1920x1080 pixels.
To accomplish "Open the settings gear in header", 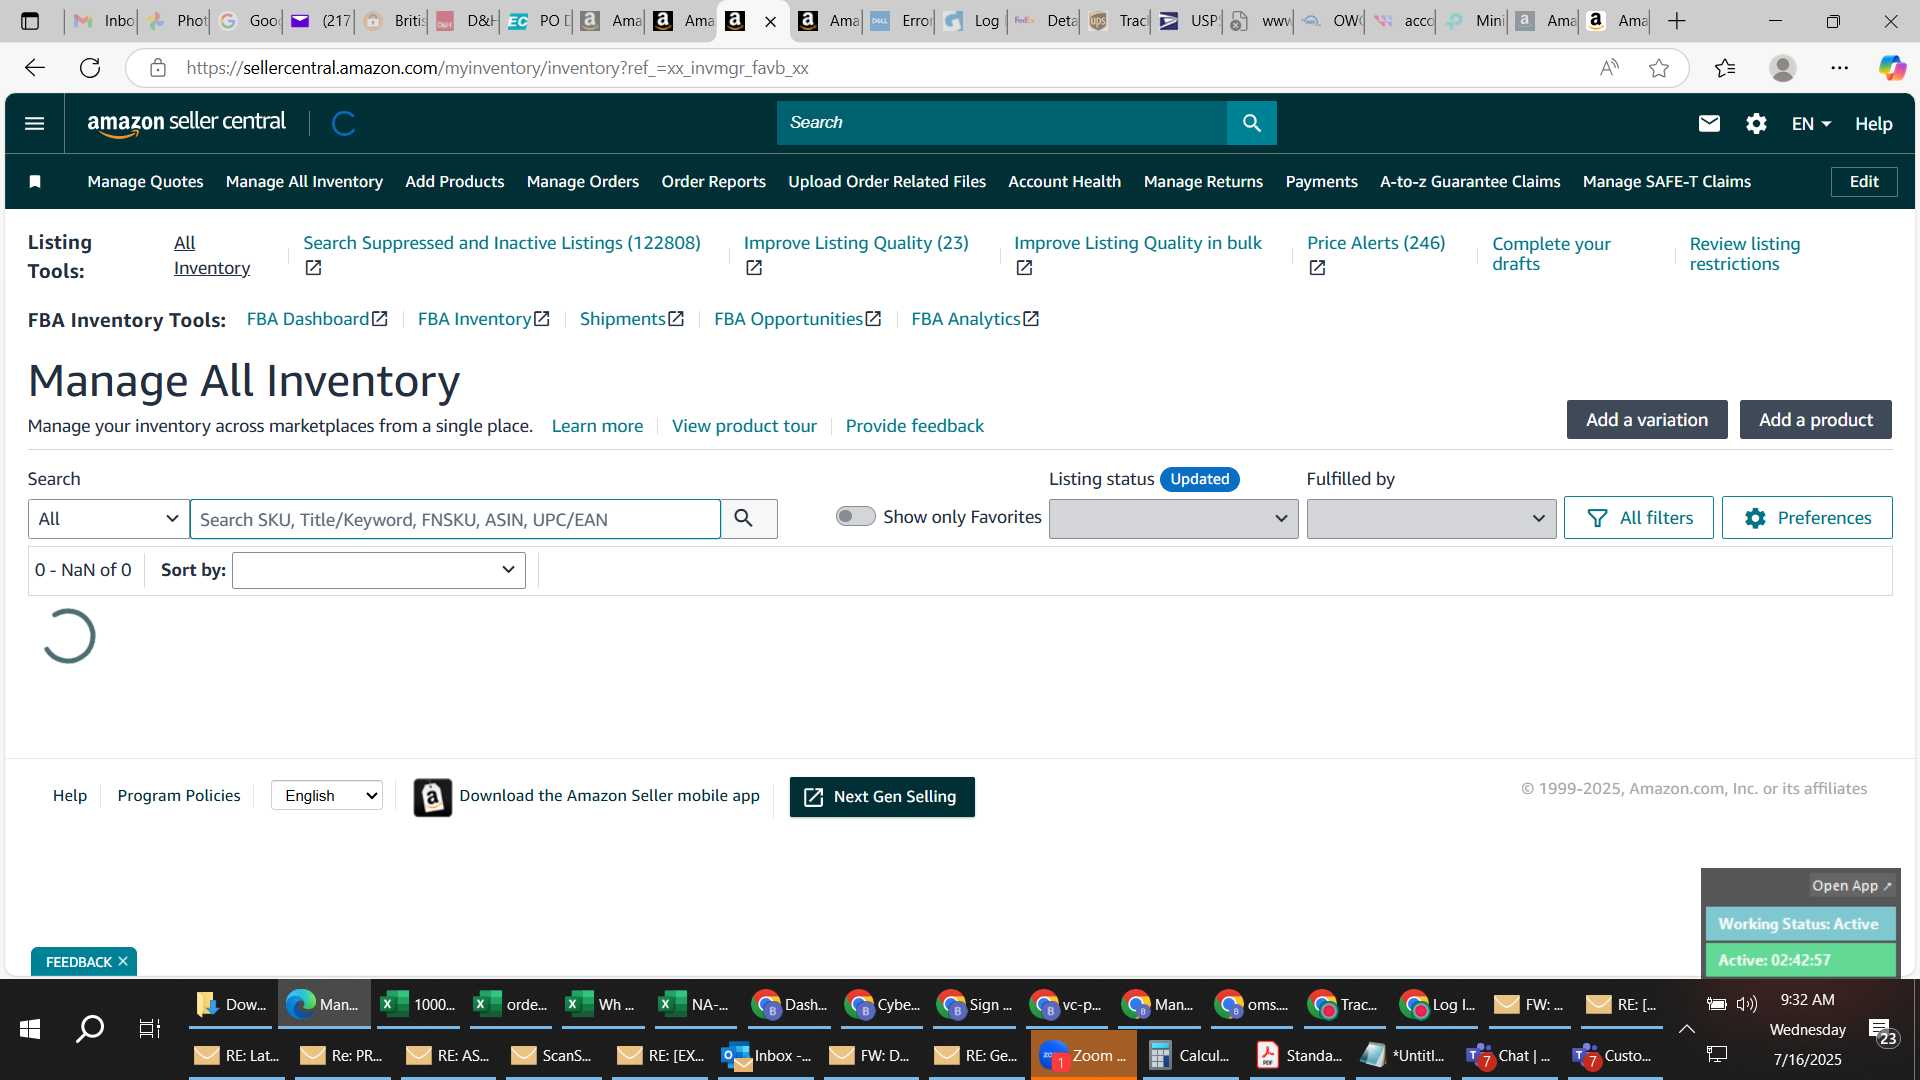I will [x=1756, y=123].
